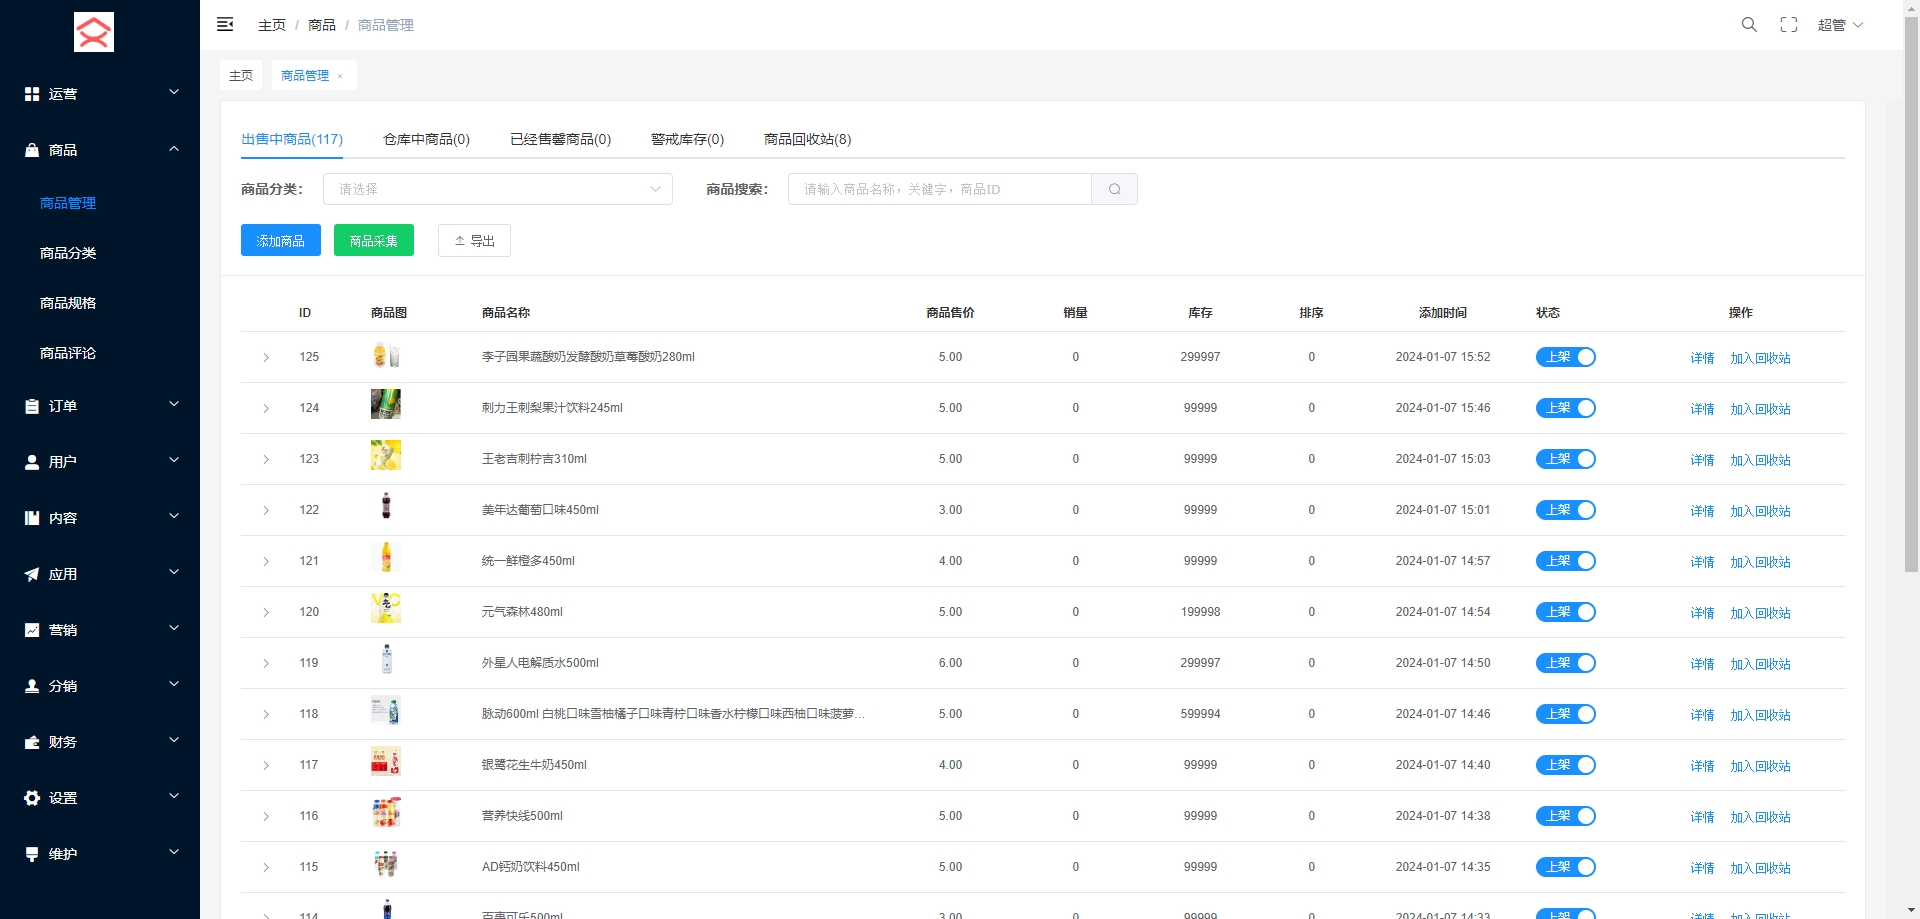Click the 设置 gear icon in sidebar

coord(32,798)
